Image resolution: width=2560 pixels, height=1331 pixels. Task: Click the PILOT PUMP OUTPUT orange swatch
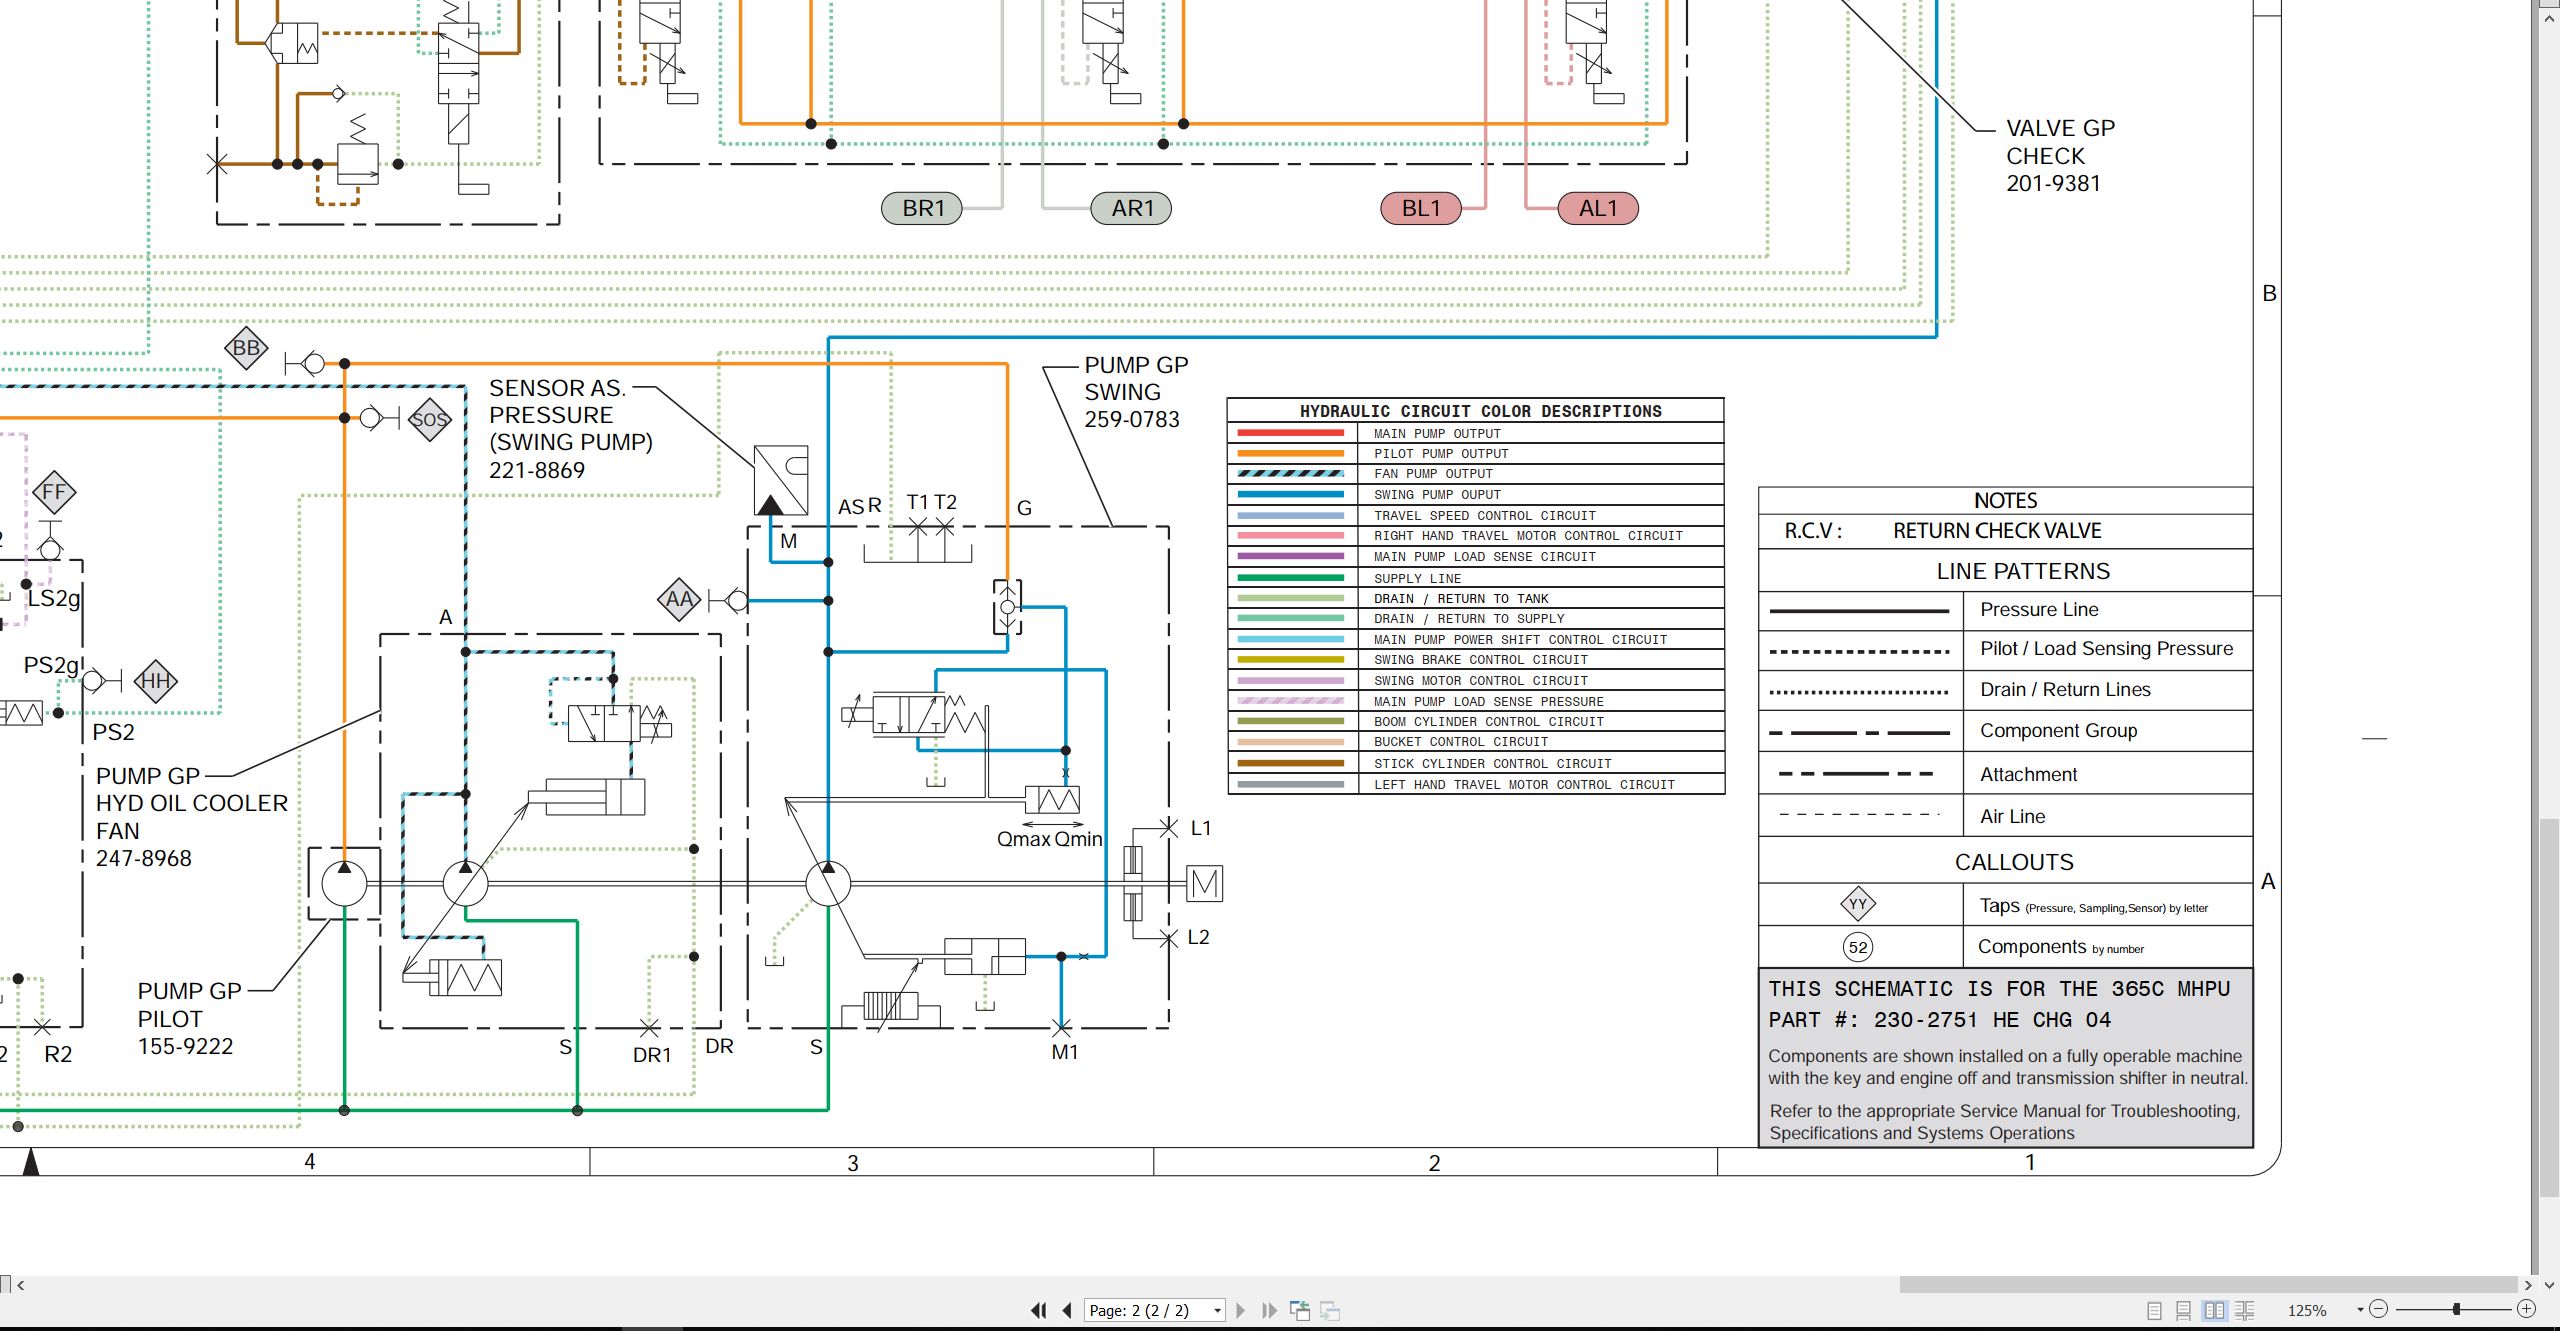tap(1291, 453)
